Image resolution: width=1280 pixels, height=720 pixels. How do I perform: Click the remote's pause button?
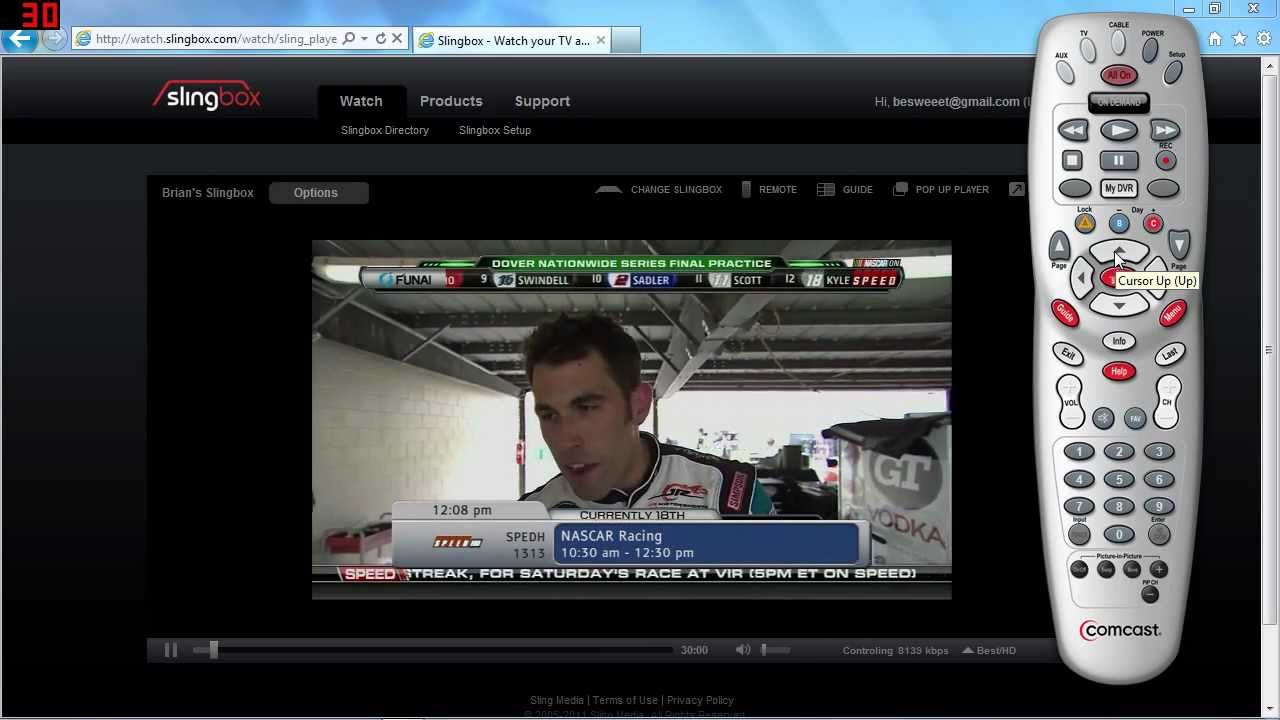1118,160
